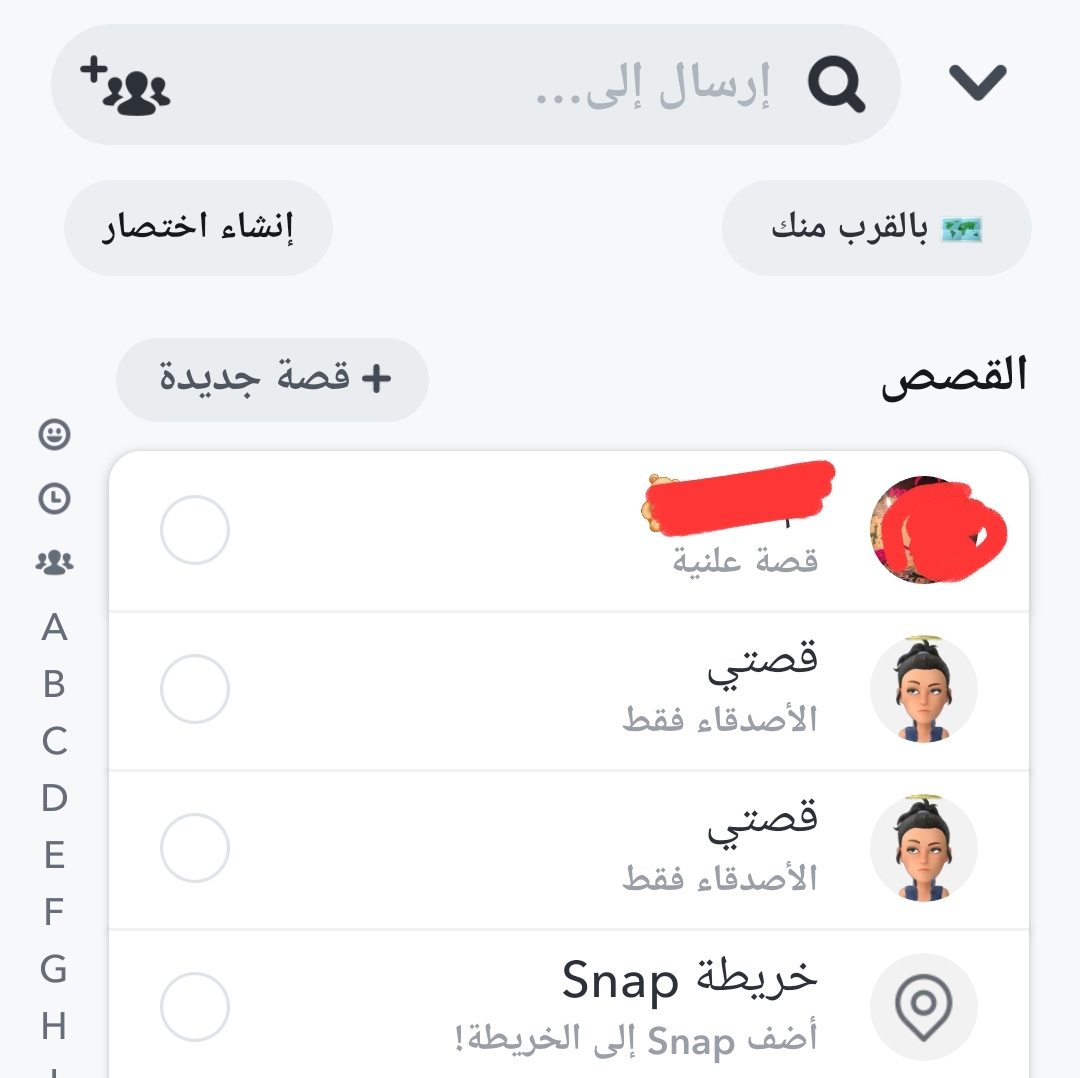Tap the magnifying glass search icon
Image resolution: width=1080 pixels, height=1078 pixels.
click(836, 84)
